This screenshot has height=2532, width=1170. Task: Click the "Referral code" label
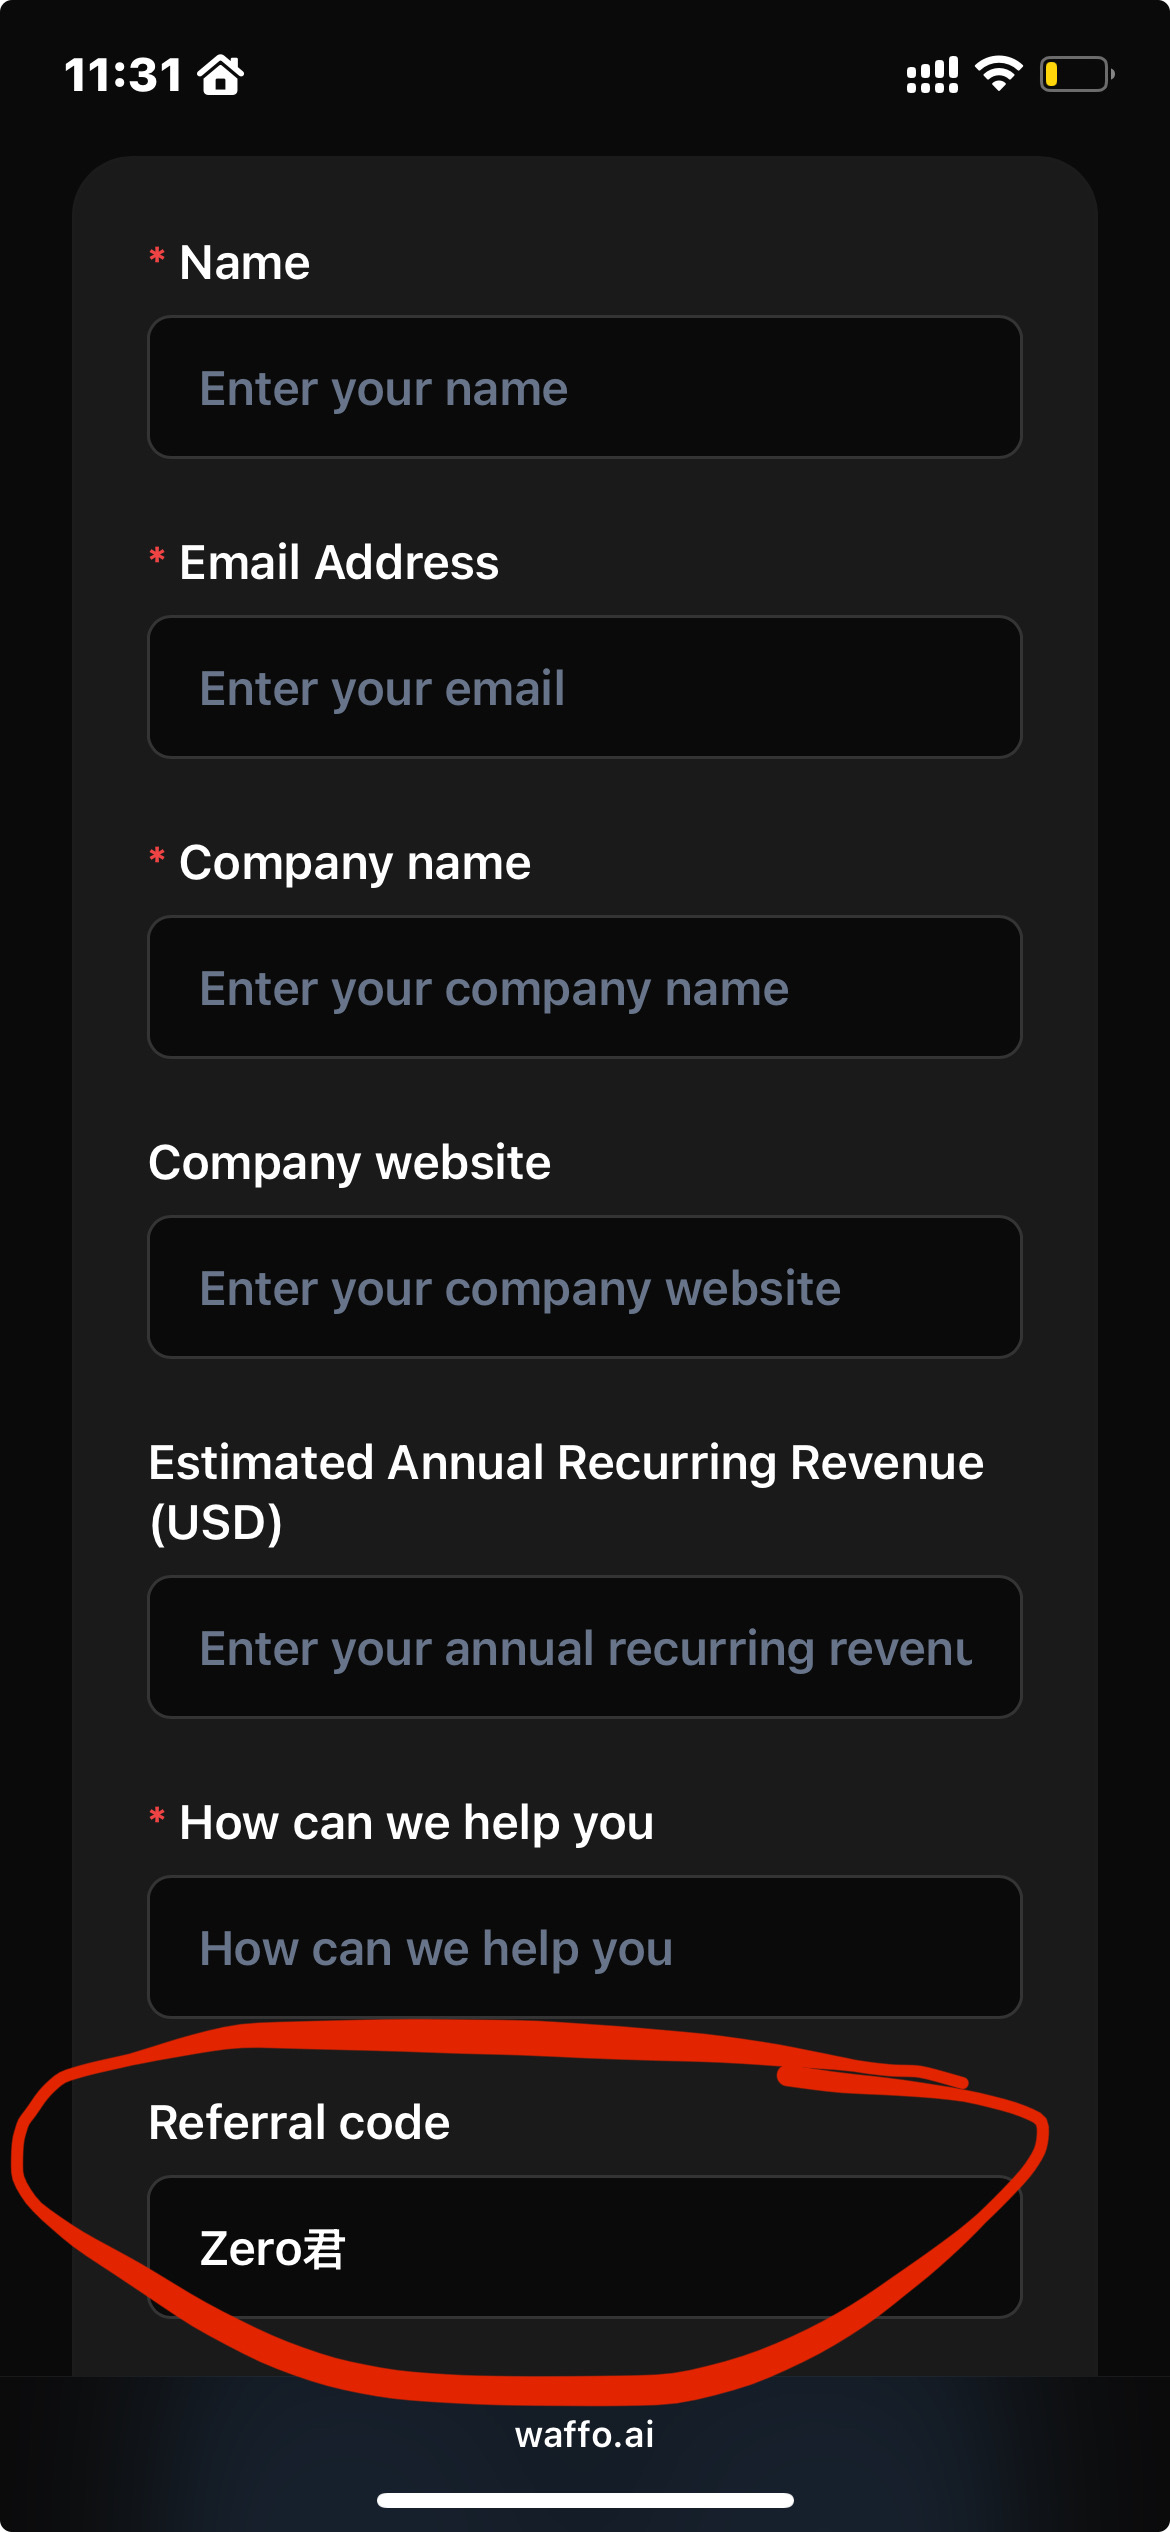click(x=299, y=2122)
